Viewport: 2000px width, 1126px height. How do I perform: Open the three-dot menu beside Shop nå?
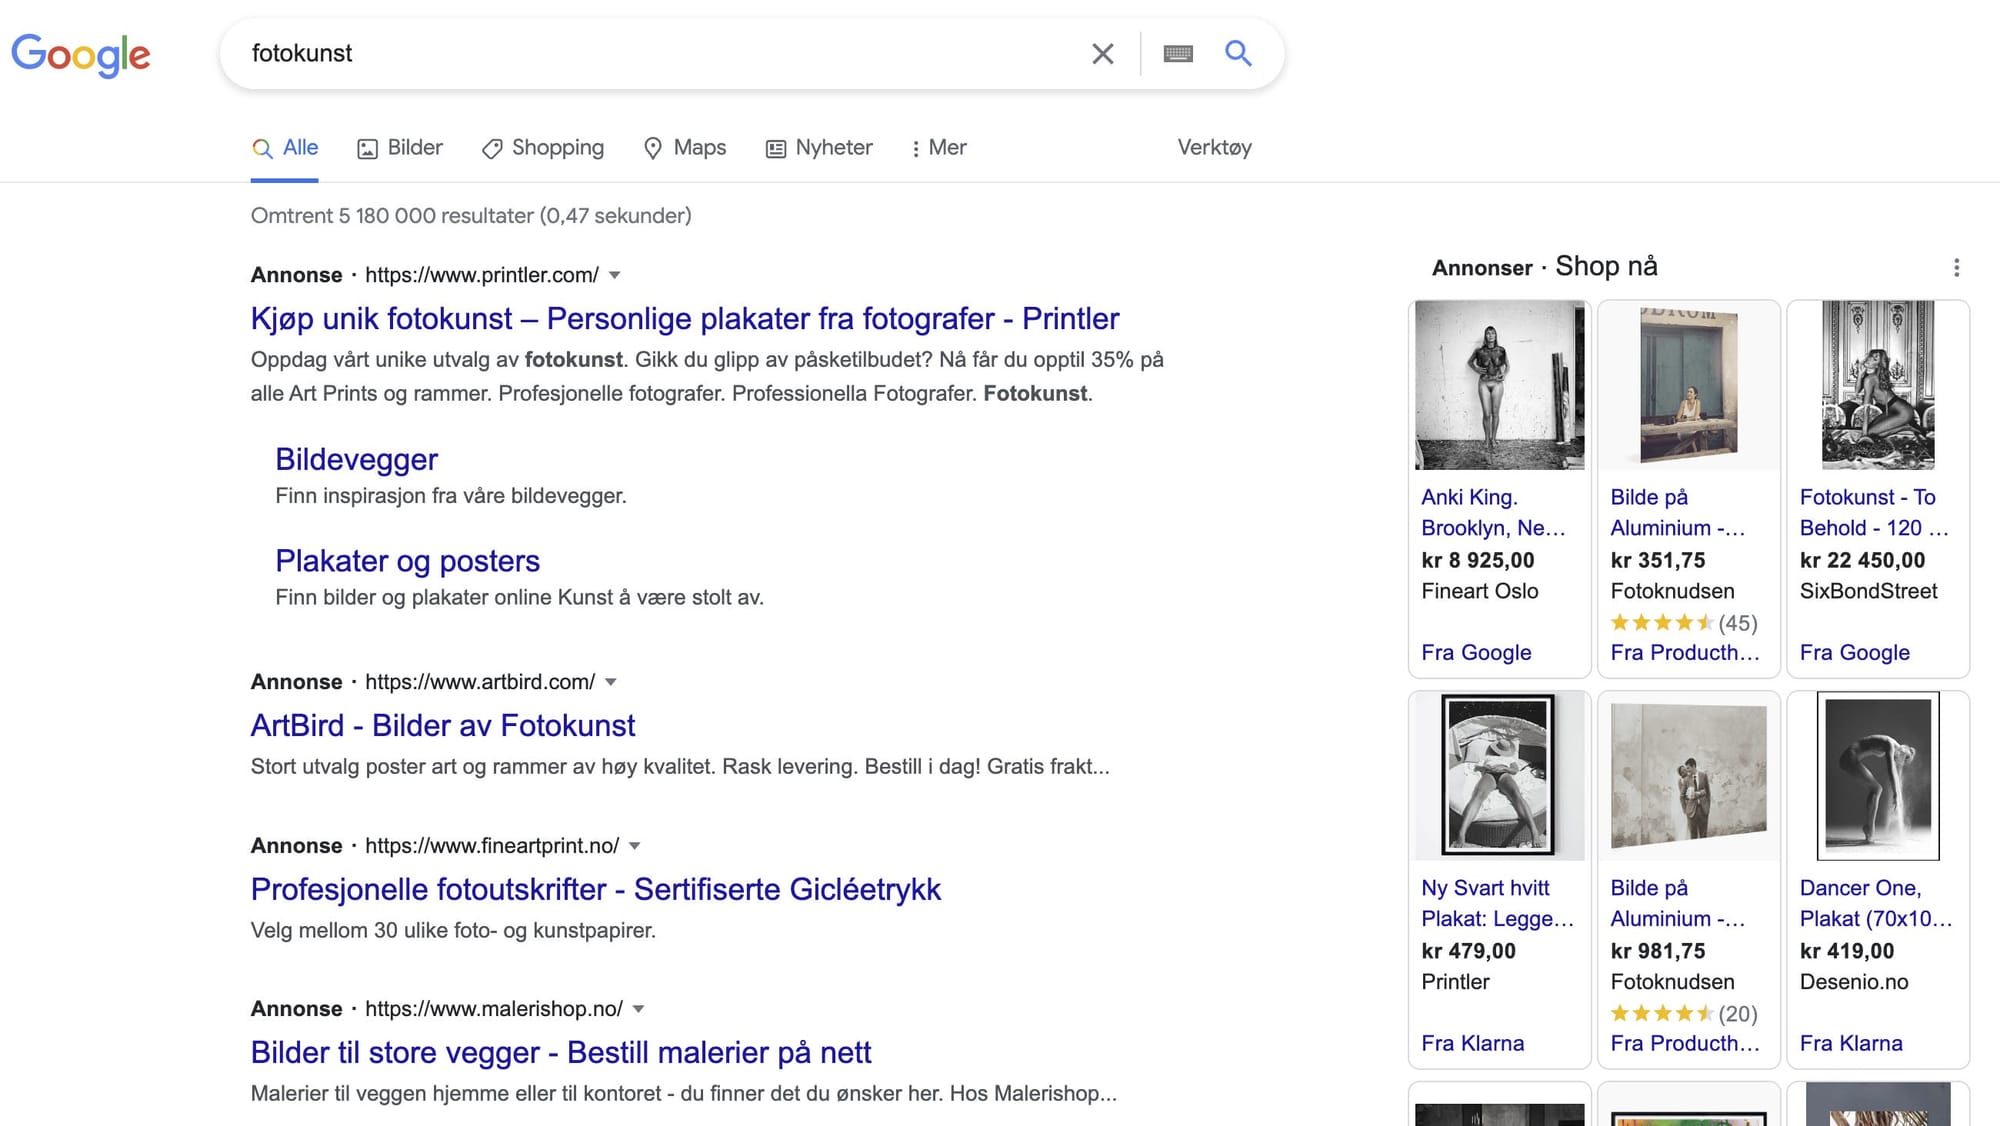tap(1956, 268)
